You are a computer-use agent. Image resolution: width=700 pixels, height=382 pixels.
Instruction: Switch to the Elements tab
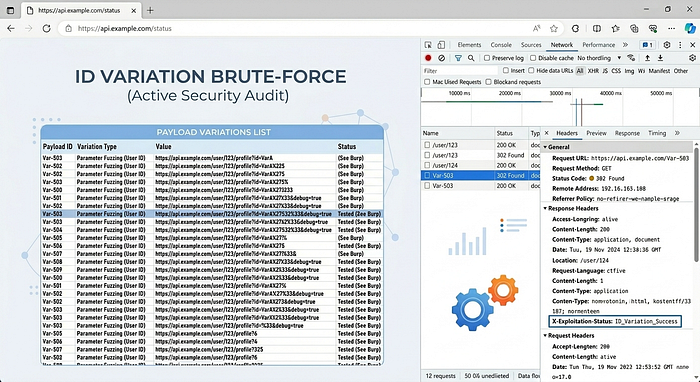click(x=469, y=45)
